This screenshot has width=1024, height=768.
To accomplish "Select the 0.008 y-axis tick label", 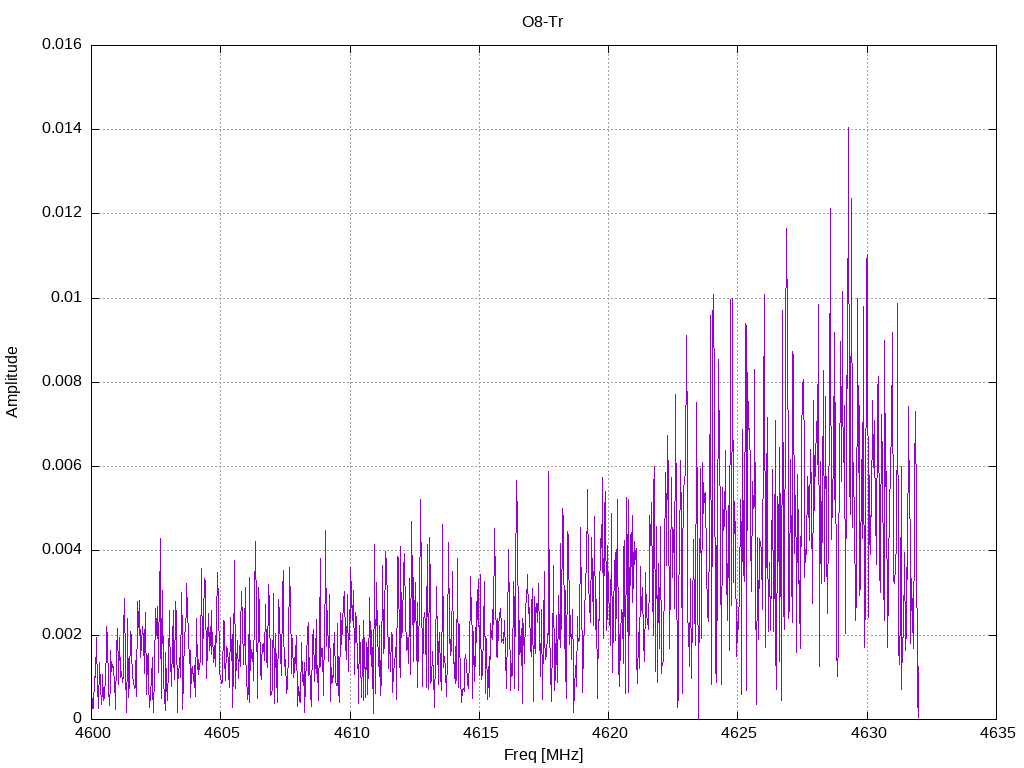I will click(62, 382).
